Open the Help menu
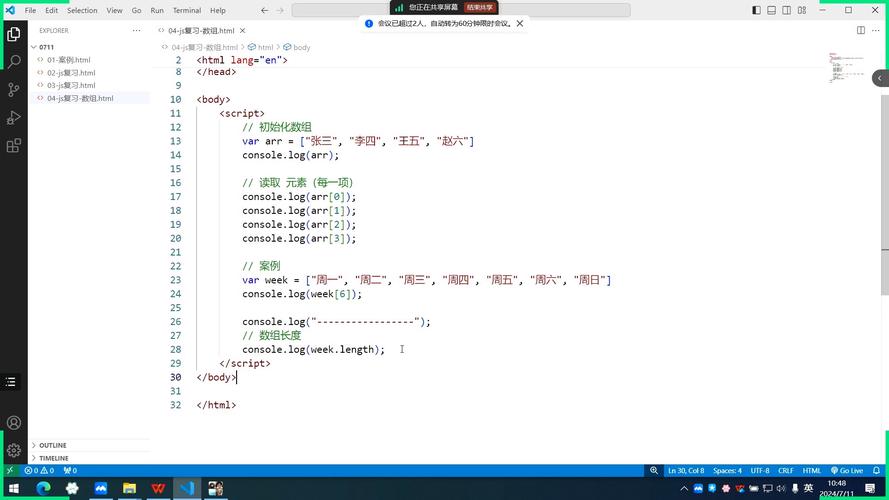889x500 pixels. 218,10
